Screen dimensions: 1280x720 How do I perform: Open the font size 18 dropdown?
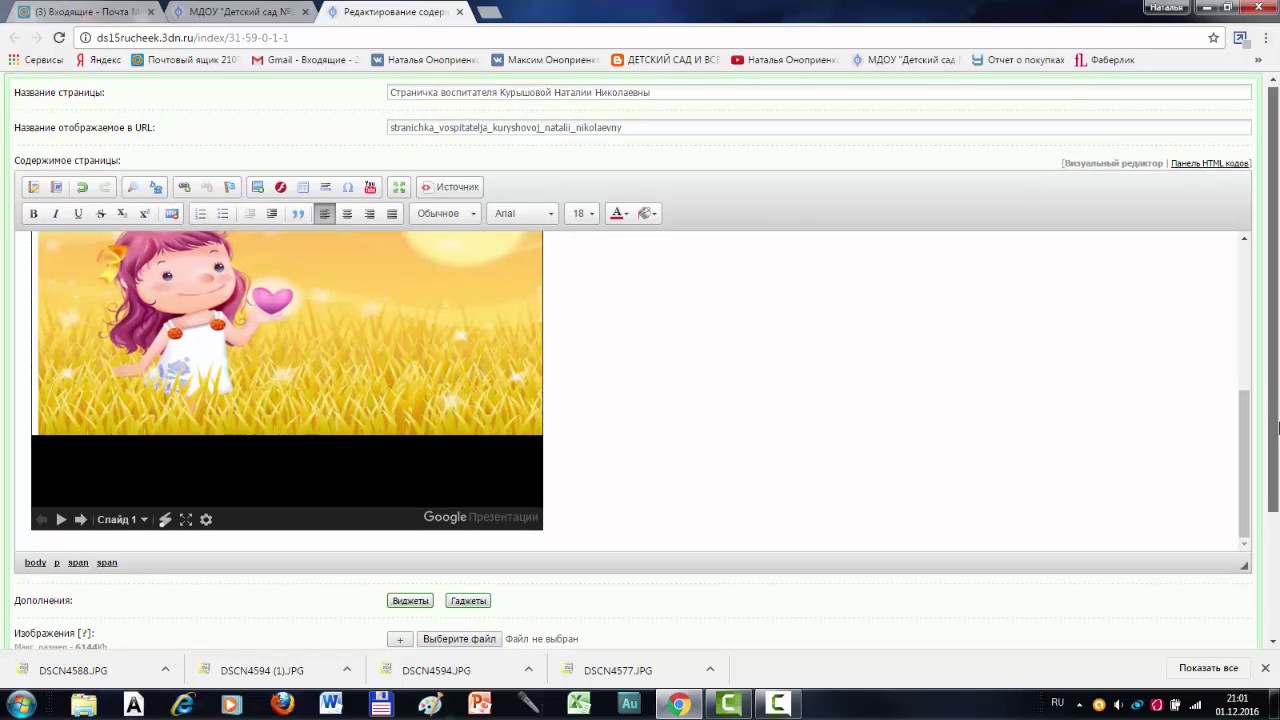pos(583,213)
